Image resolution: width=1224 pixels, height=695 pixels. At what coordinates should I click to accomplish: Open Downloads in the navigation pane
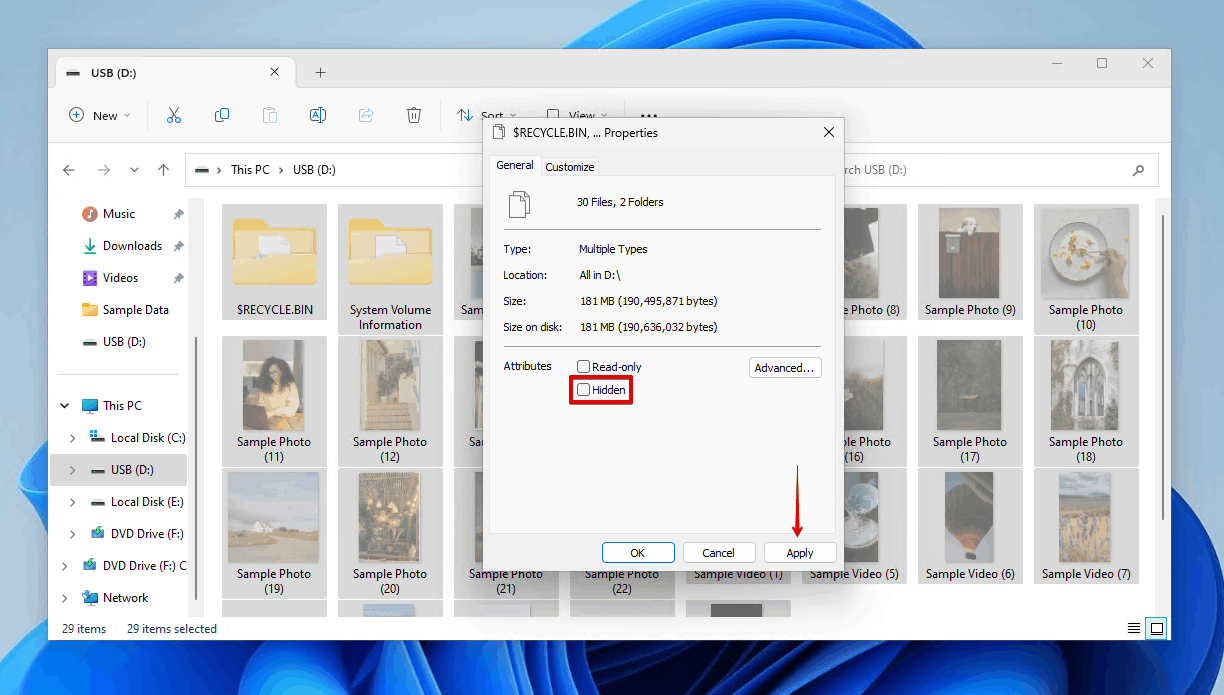coord(132,246)
